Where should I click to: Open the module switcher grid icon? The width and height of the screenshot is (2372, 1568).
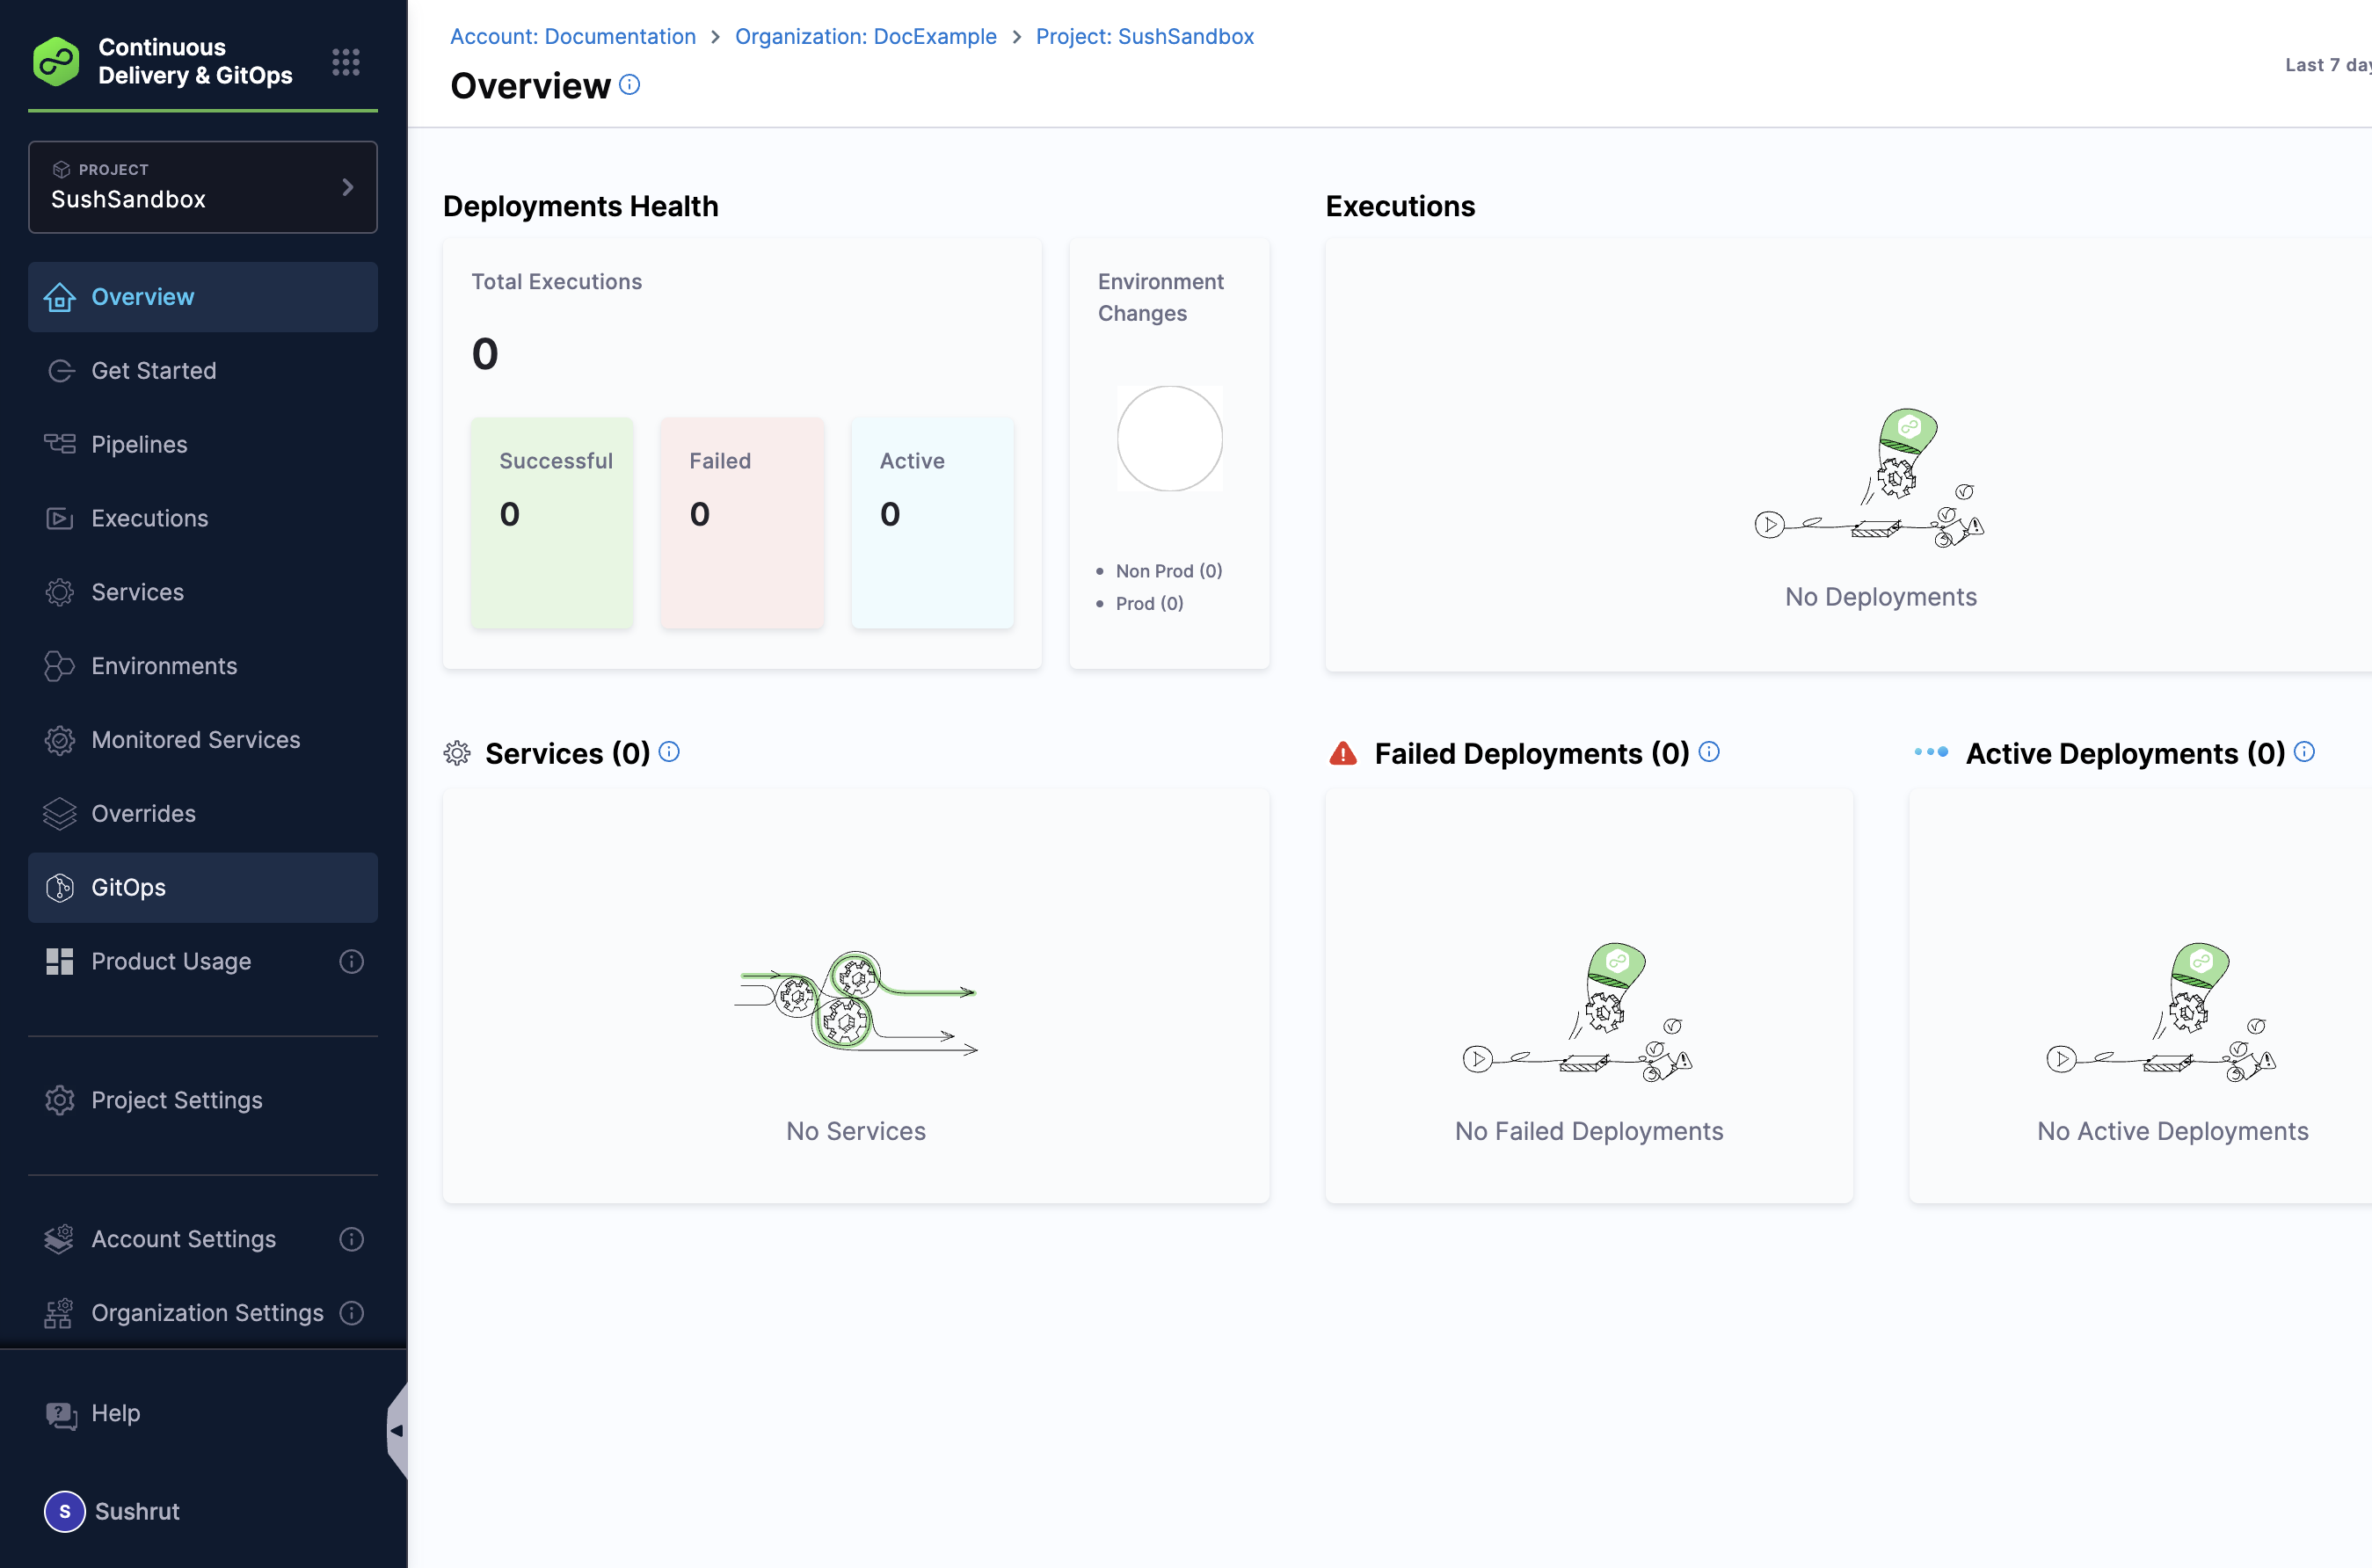346,62
